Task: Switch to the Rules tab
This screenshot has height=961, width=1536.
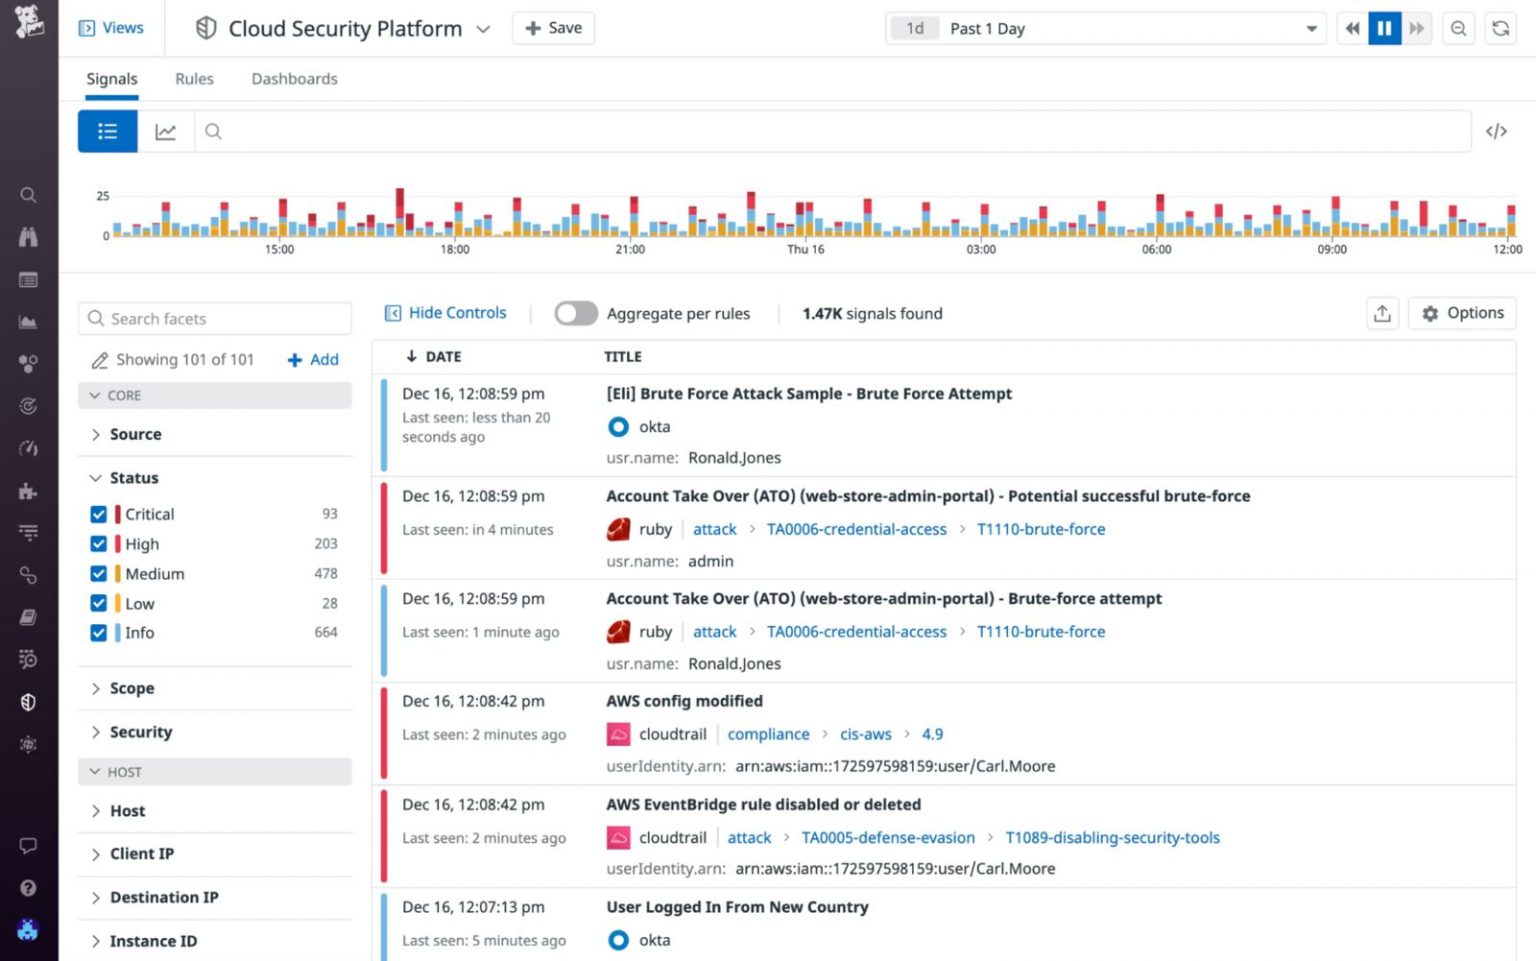Action: click(194, 78)
